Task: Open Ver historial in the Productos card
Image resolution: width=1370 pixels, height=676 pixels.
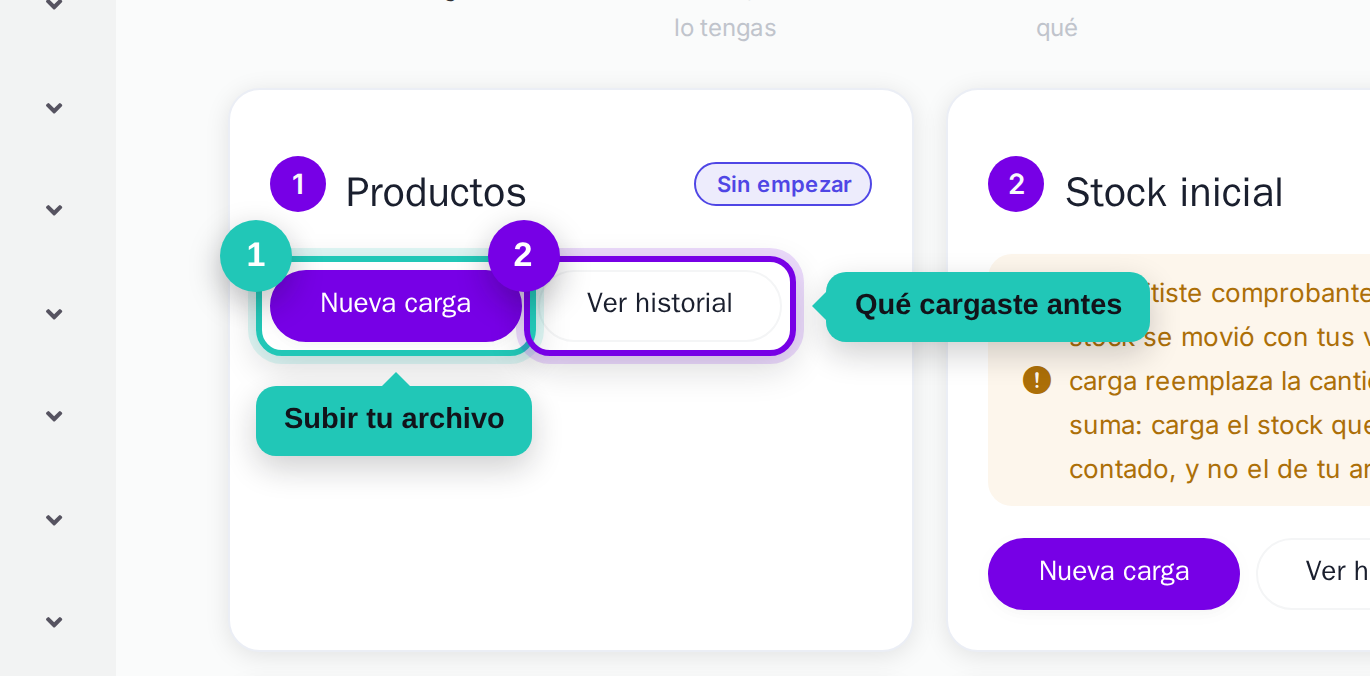Action: coord(660,305)
